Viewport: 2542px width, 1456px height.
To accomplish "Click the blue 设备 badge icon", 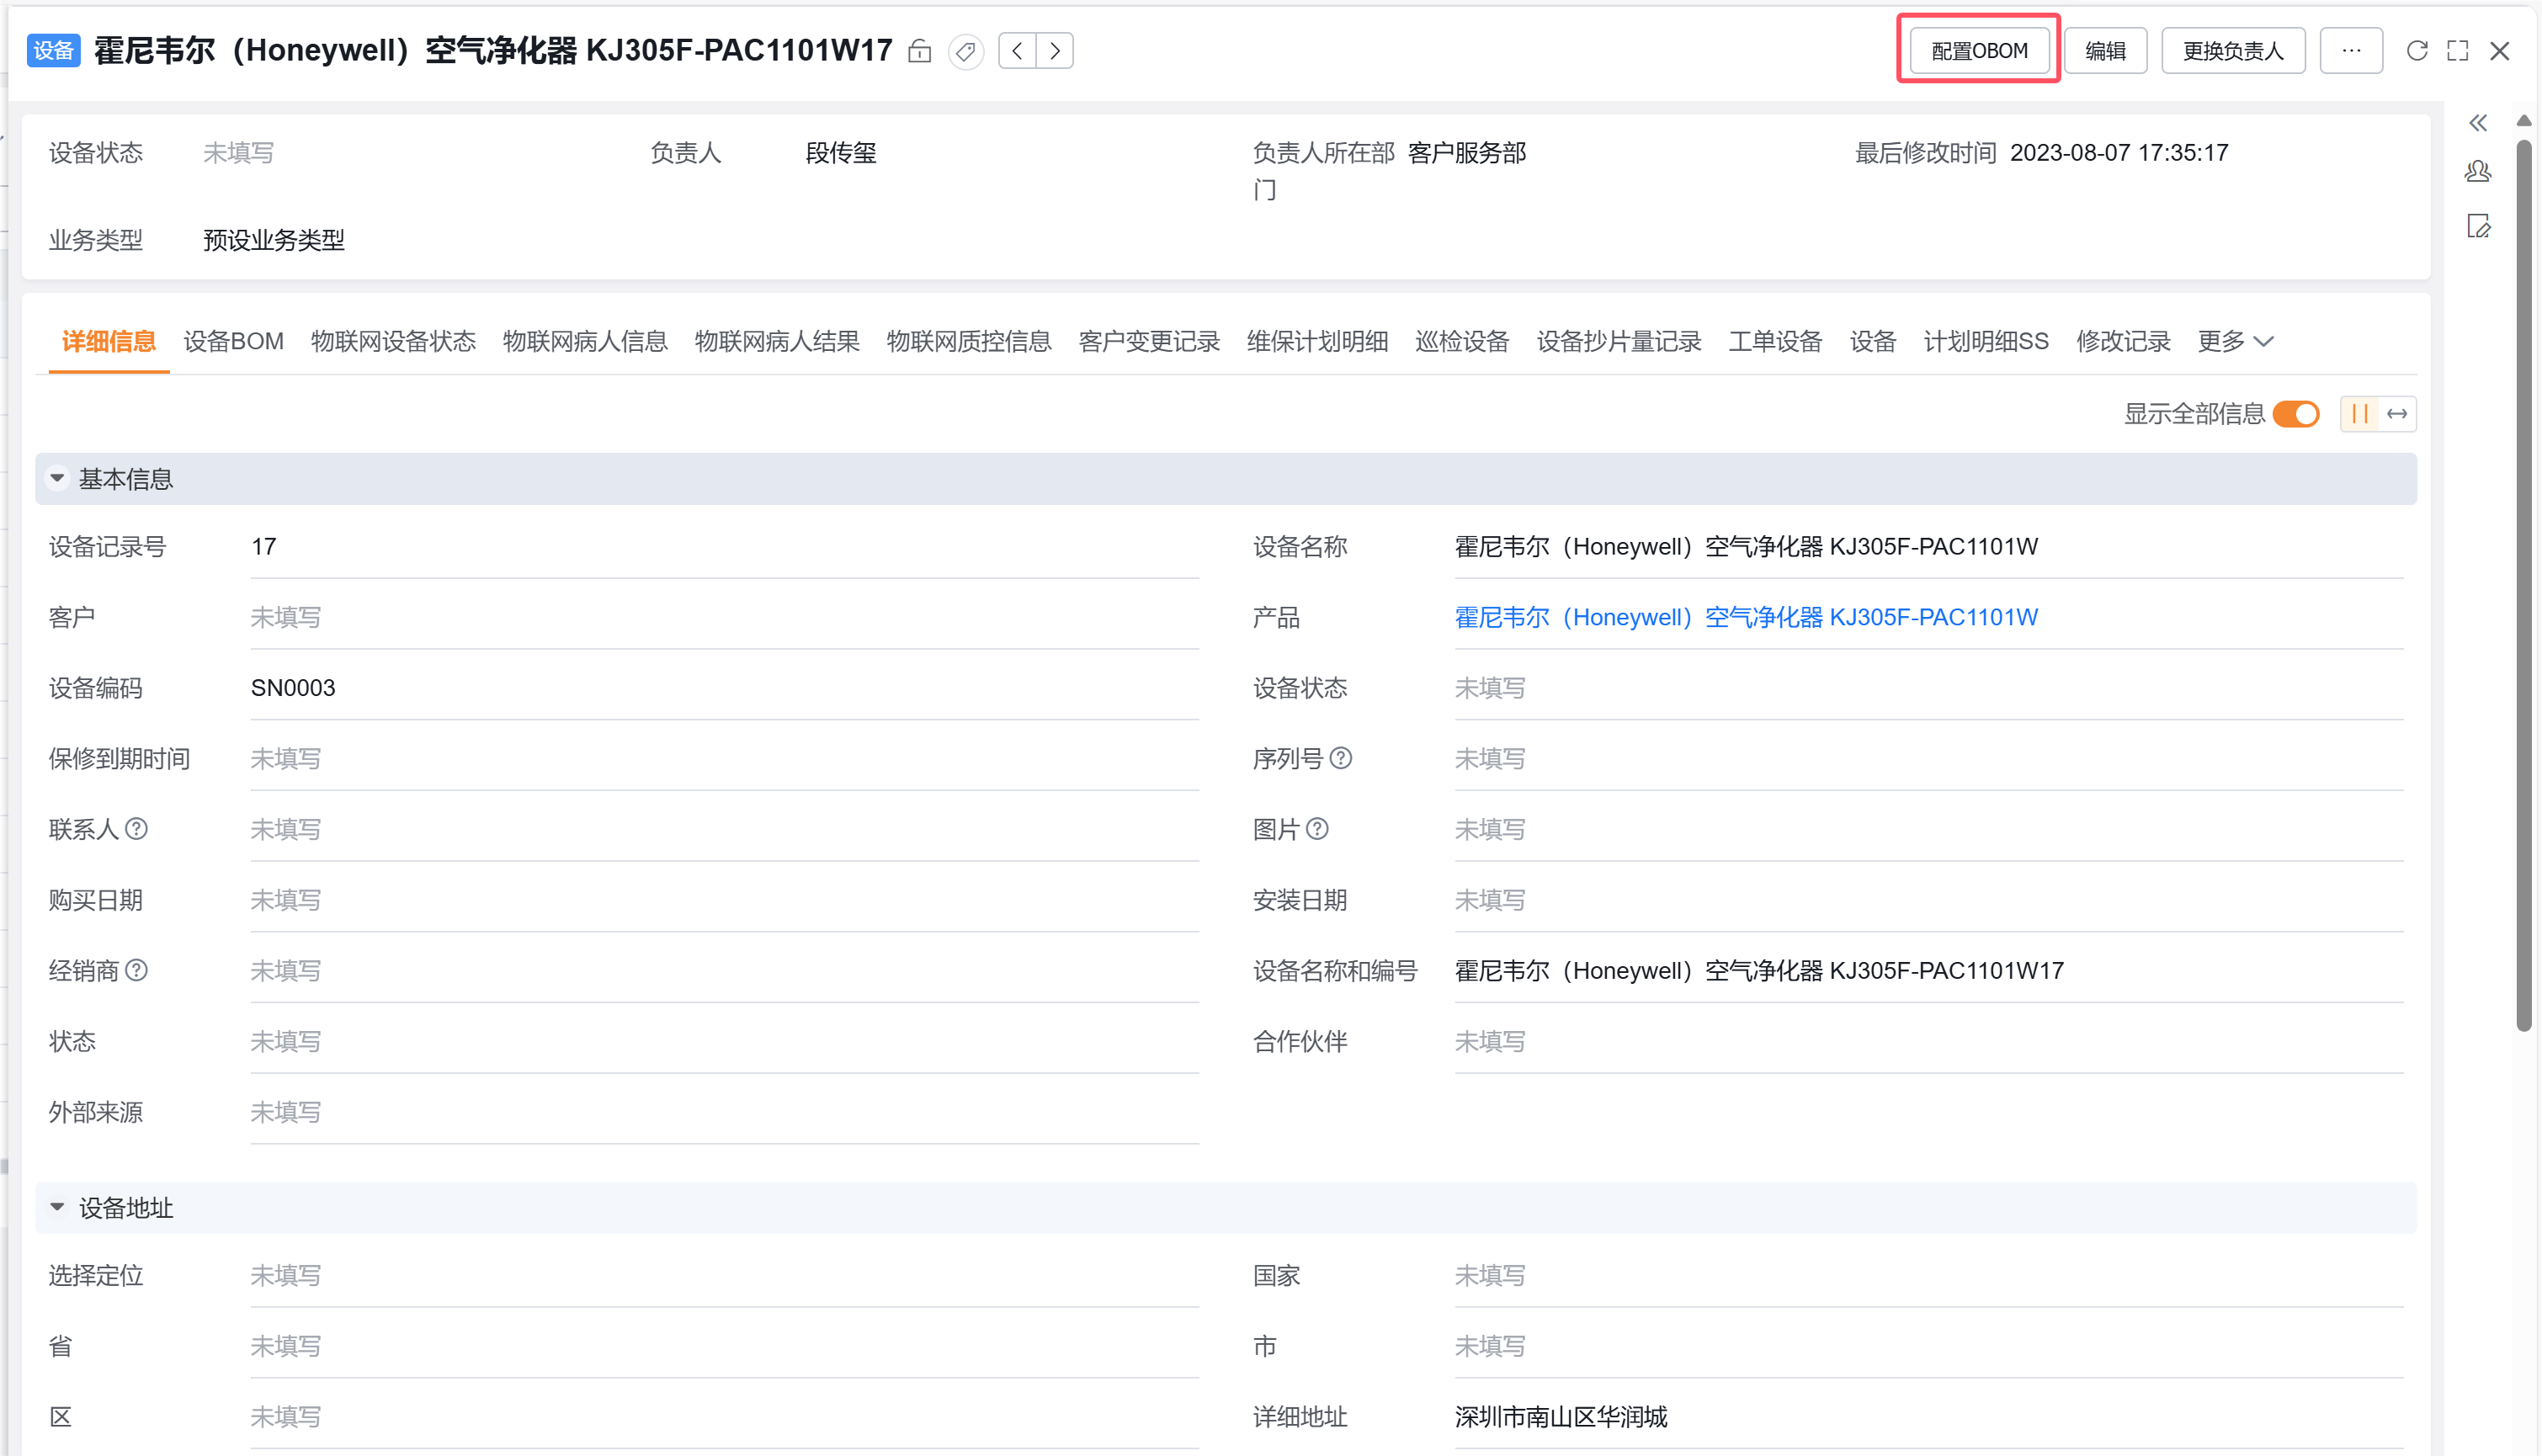I will point(54,51).
